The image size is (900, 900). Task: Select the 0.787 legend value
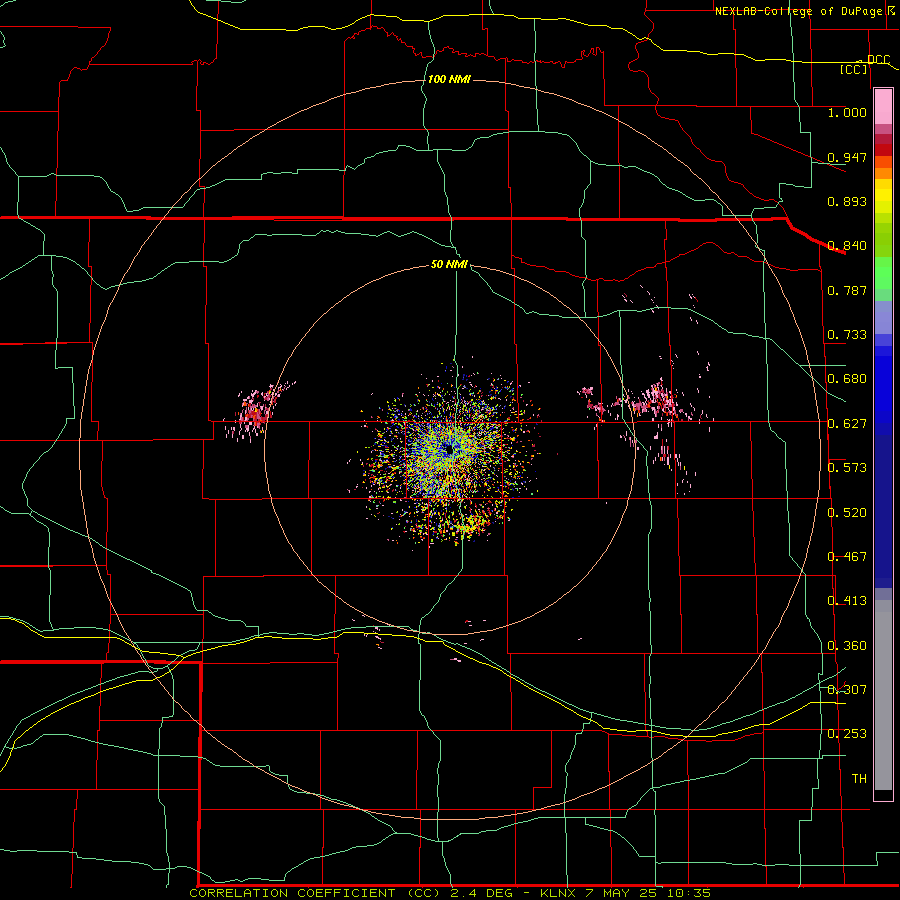coord(847,290)
